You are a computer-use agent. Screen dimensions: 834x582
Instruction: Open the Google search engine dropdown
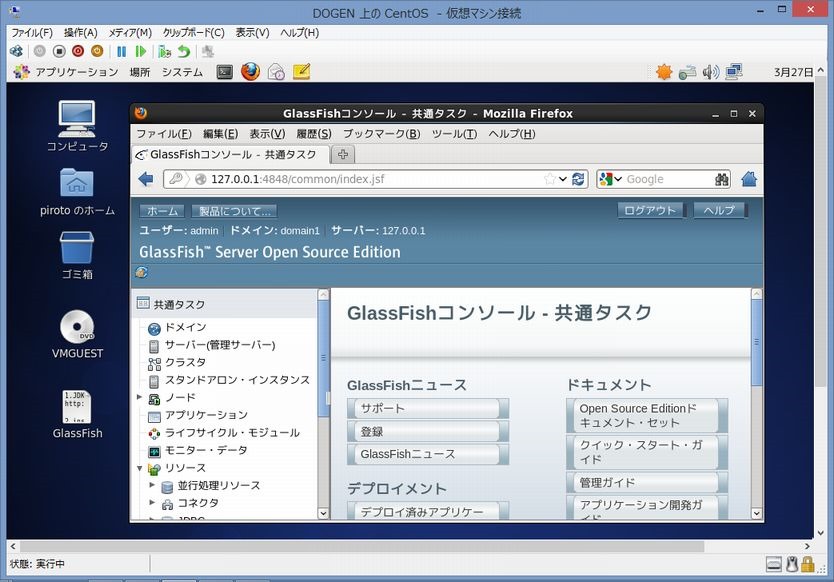point(609,179)
